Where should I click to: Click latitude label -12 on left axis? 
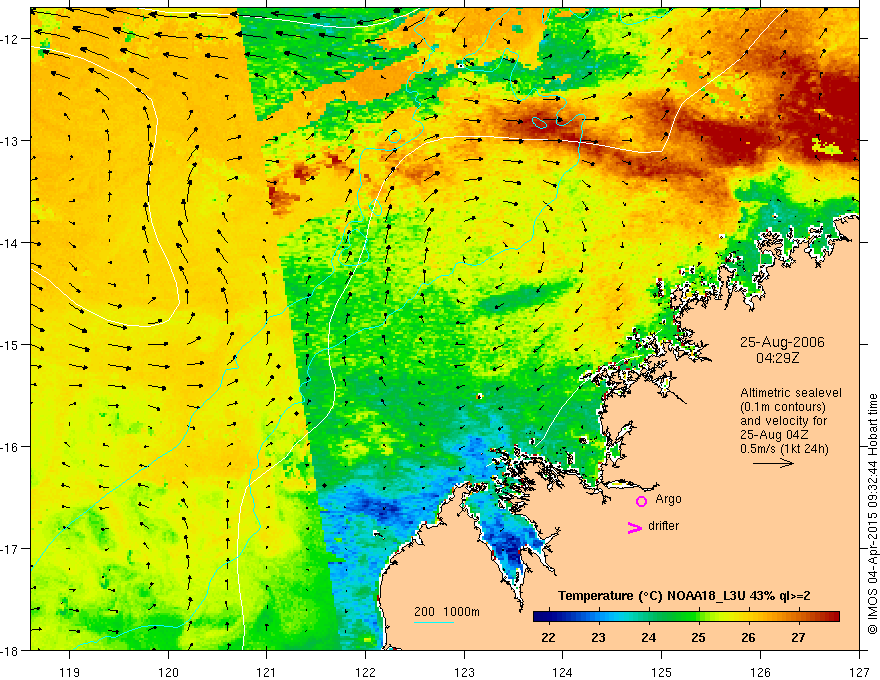[x=11, y=39]
